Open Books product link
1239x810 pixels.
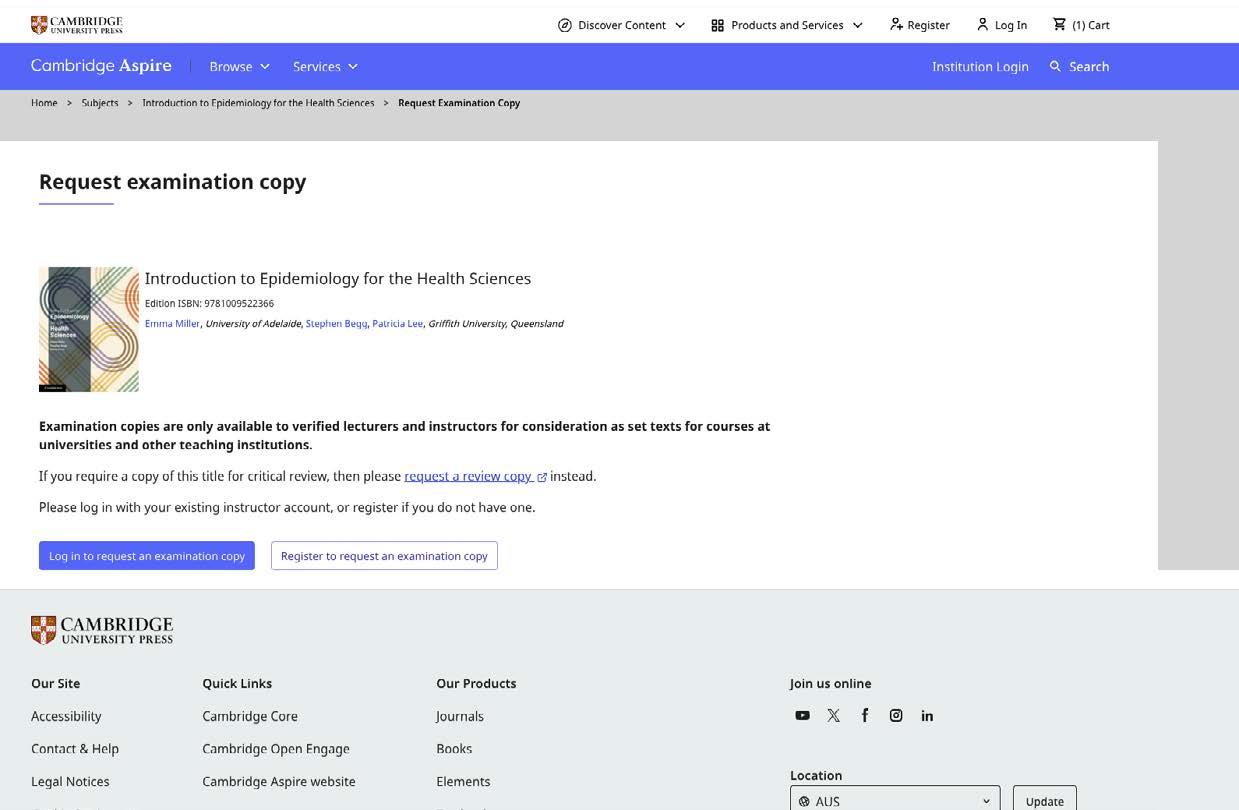pyautogui.click(x=454, y=748)
